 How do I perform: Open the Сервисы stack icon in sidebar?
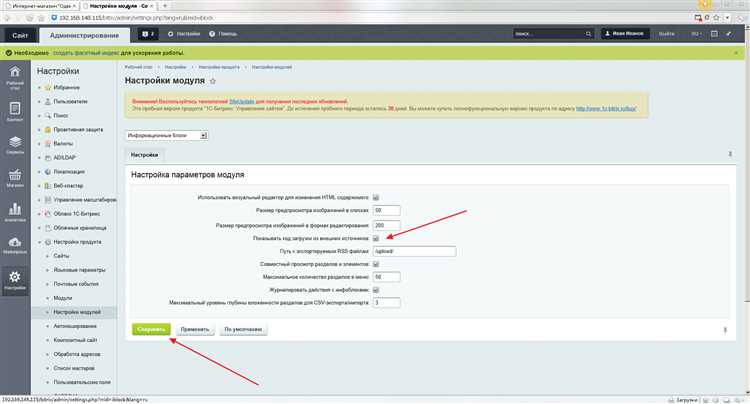coord(15,145)
